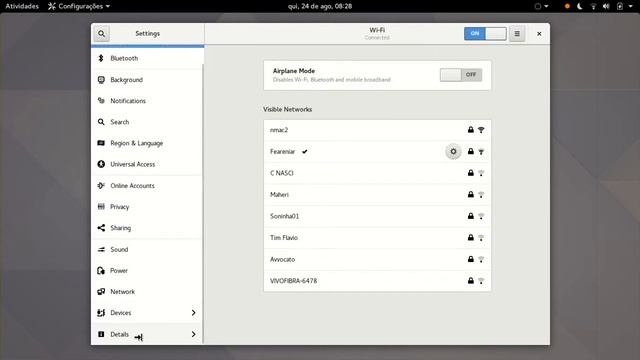
Task: Open the clock and calendar in top bar
Action: point(320,6)
